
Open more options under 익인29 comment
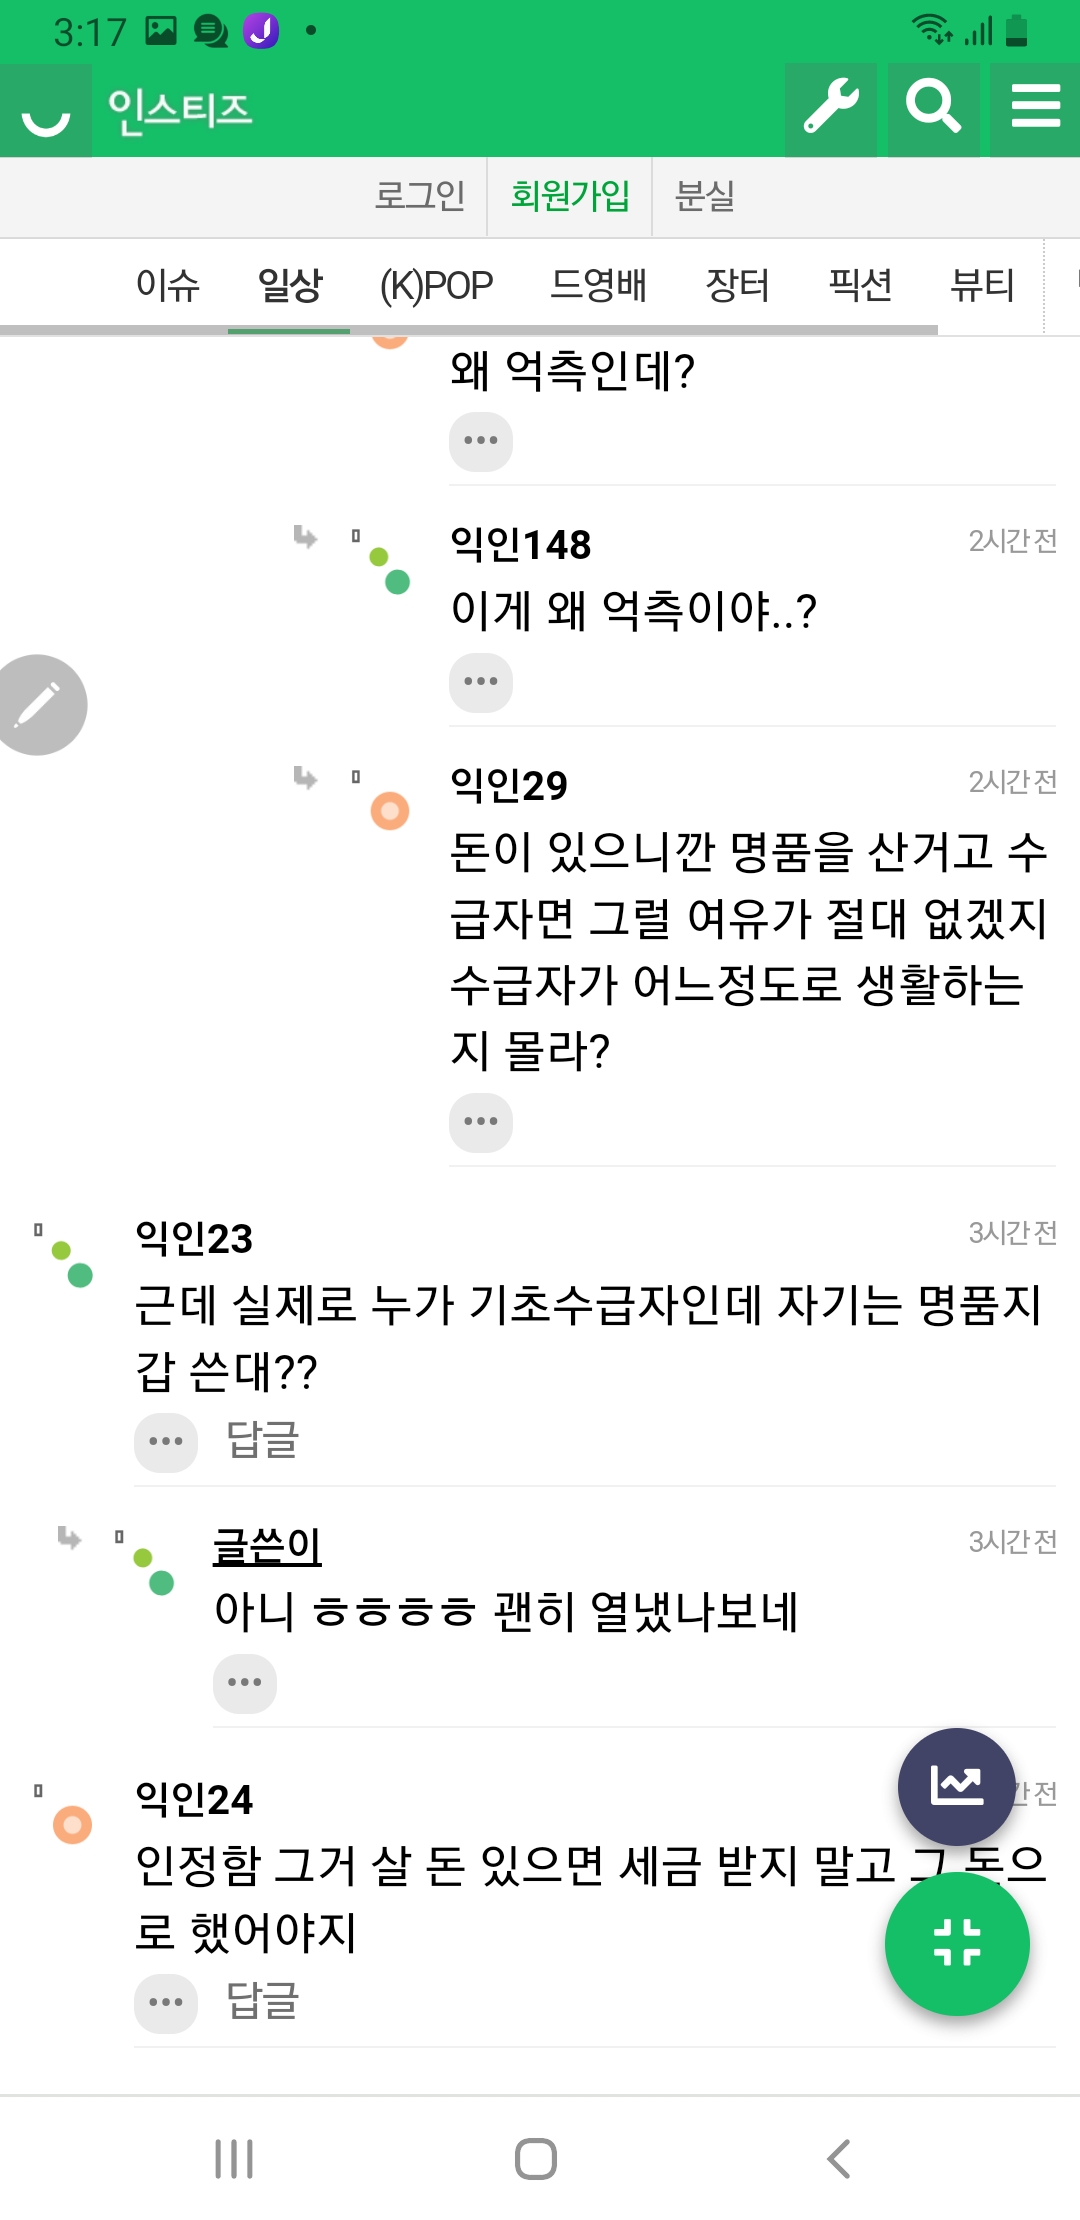point(481,1122)
